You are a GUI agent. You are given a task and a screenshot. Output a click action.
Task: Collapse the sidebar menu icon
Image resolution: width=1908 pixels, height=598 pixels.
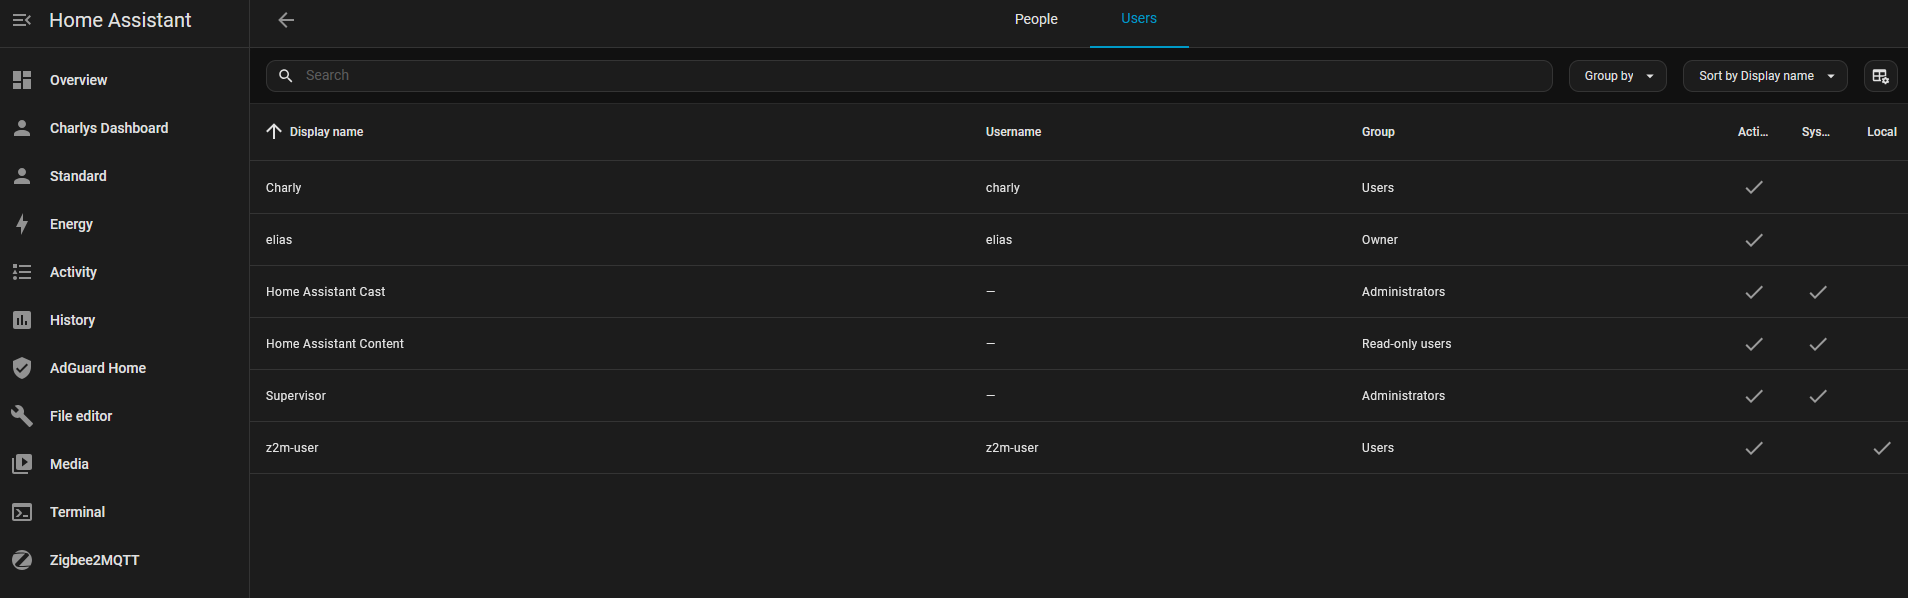coord(22,20)
